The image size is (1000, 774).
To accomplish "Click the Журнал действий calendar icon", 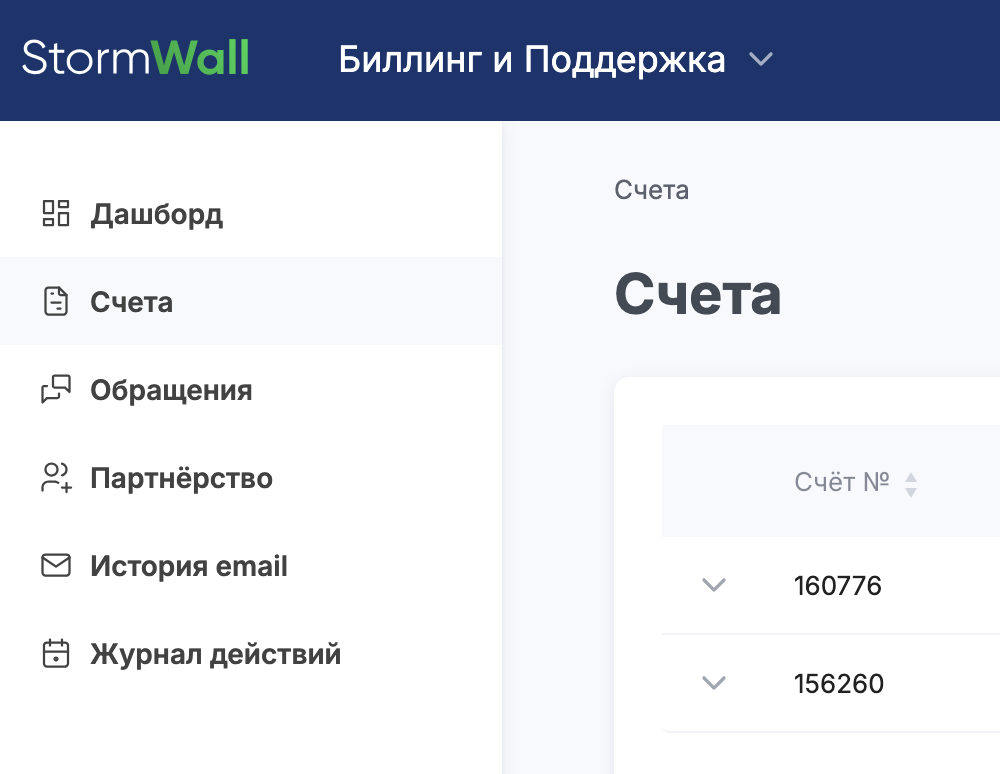I will [56, 654].
